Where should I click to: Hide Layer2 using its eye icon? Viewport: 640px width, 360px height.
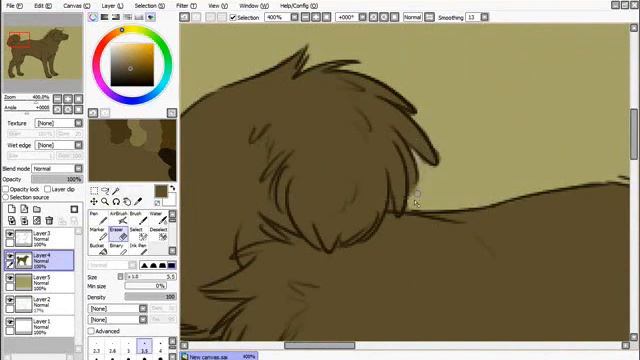pyautogui.click(x=10, y=300)
